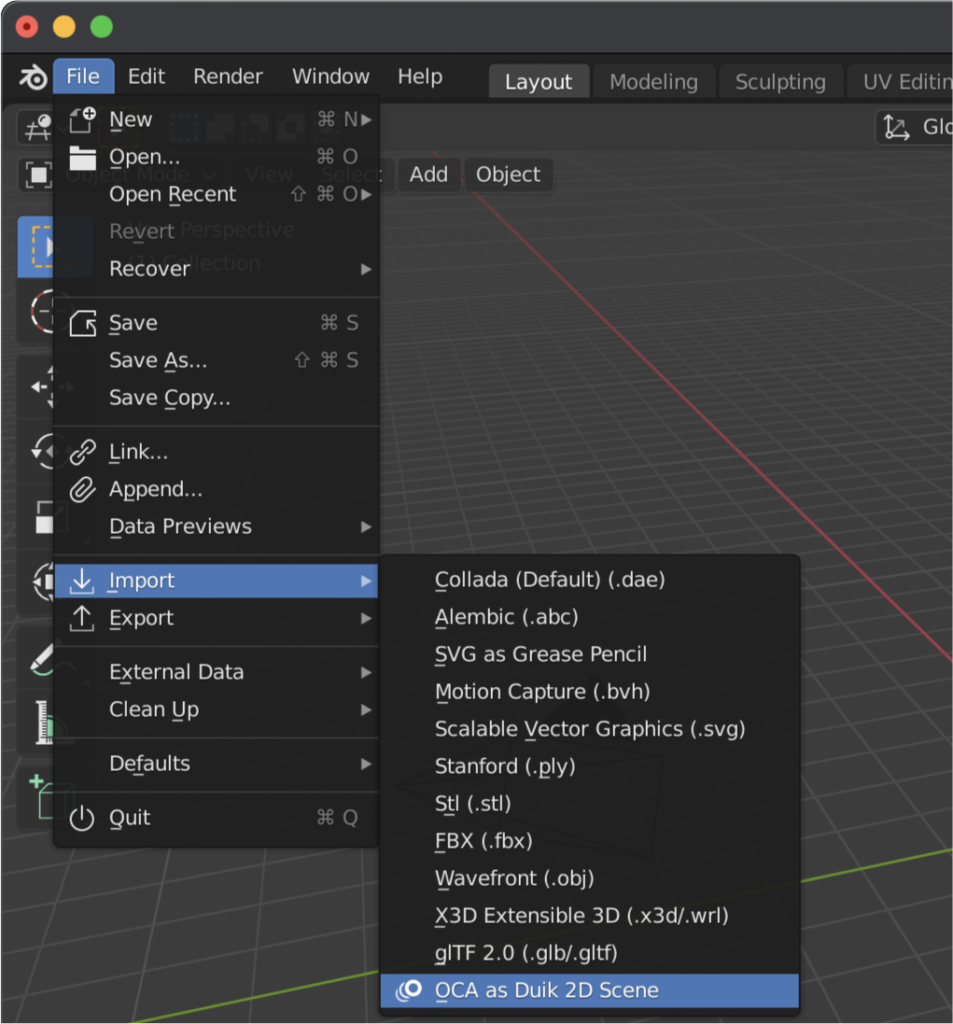Open the editor type icon in the viewport header
The width and height of the screenshot is (953, 1024).
[37, 127]
